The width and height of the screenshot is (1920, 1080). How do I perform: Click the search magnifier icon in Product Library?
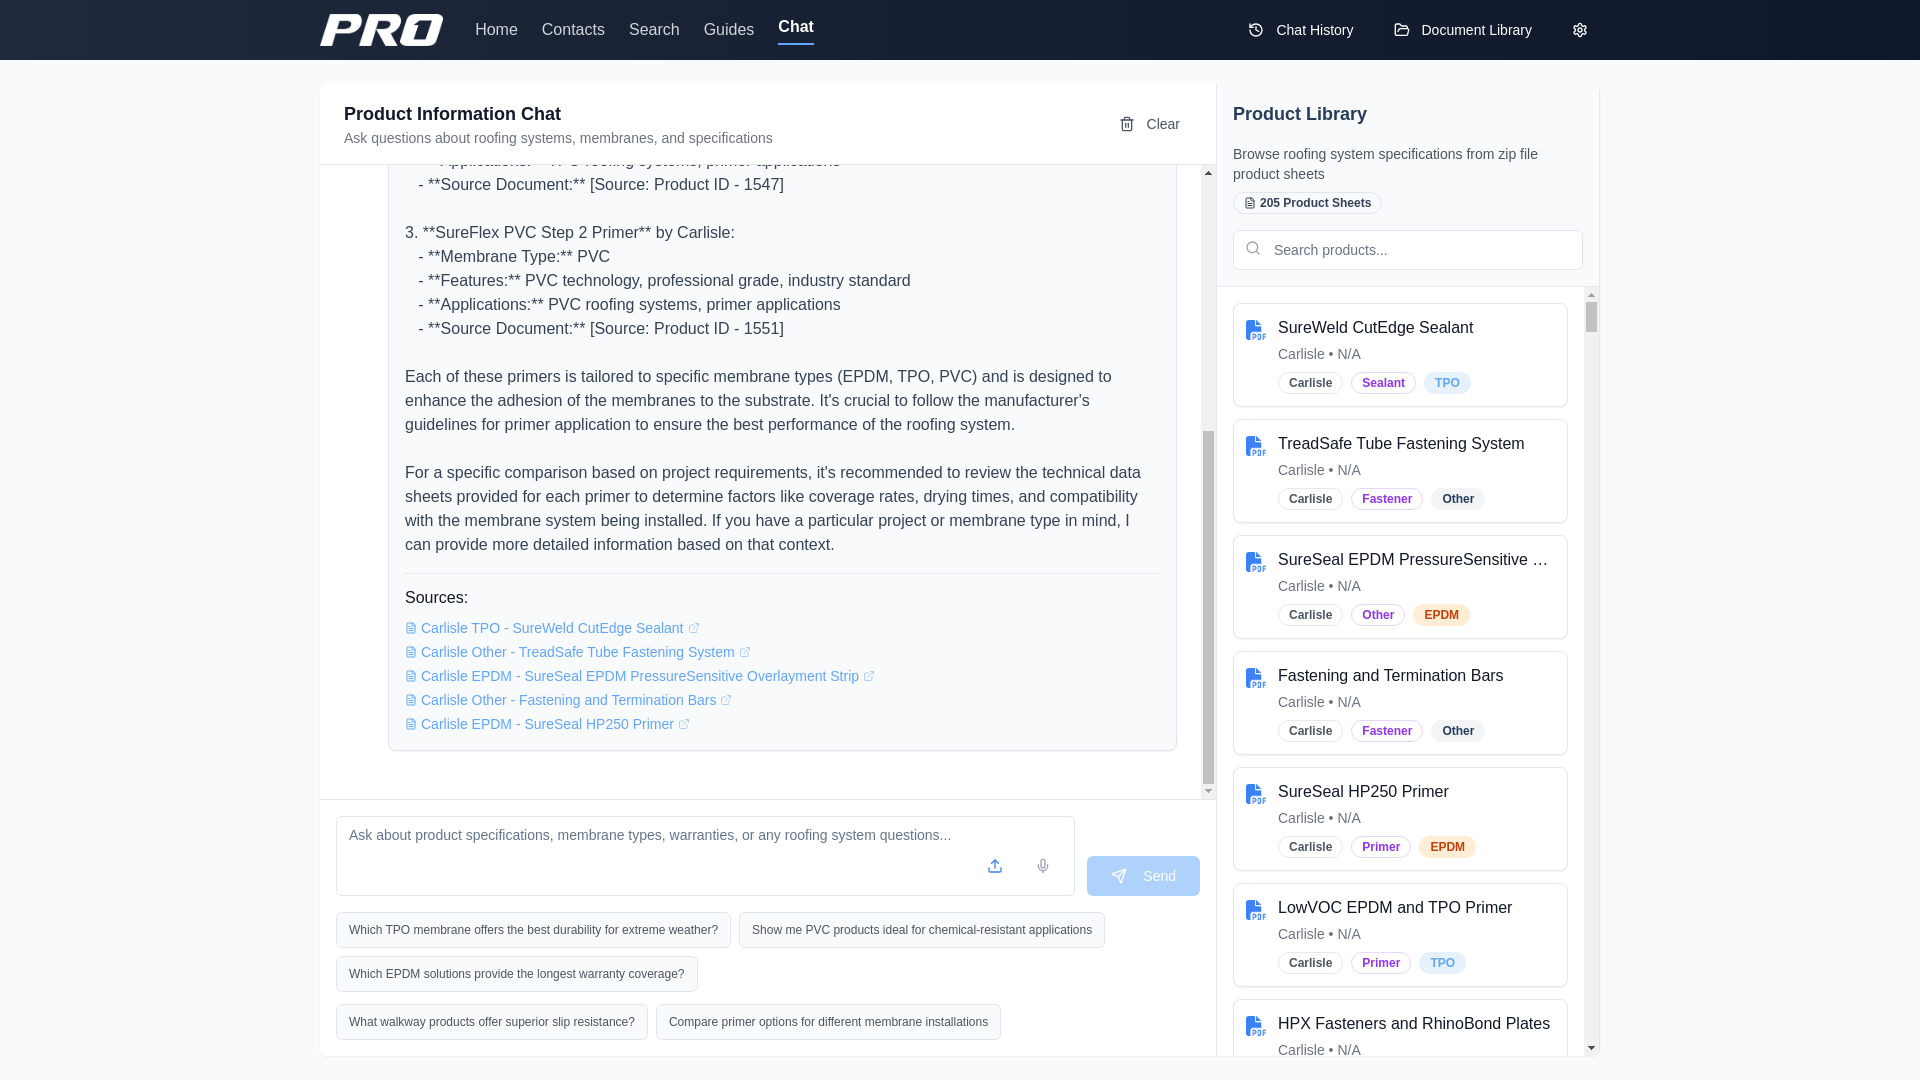(x=1253, y=249)
